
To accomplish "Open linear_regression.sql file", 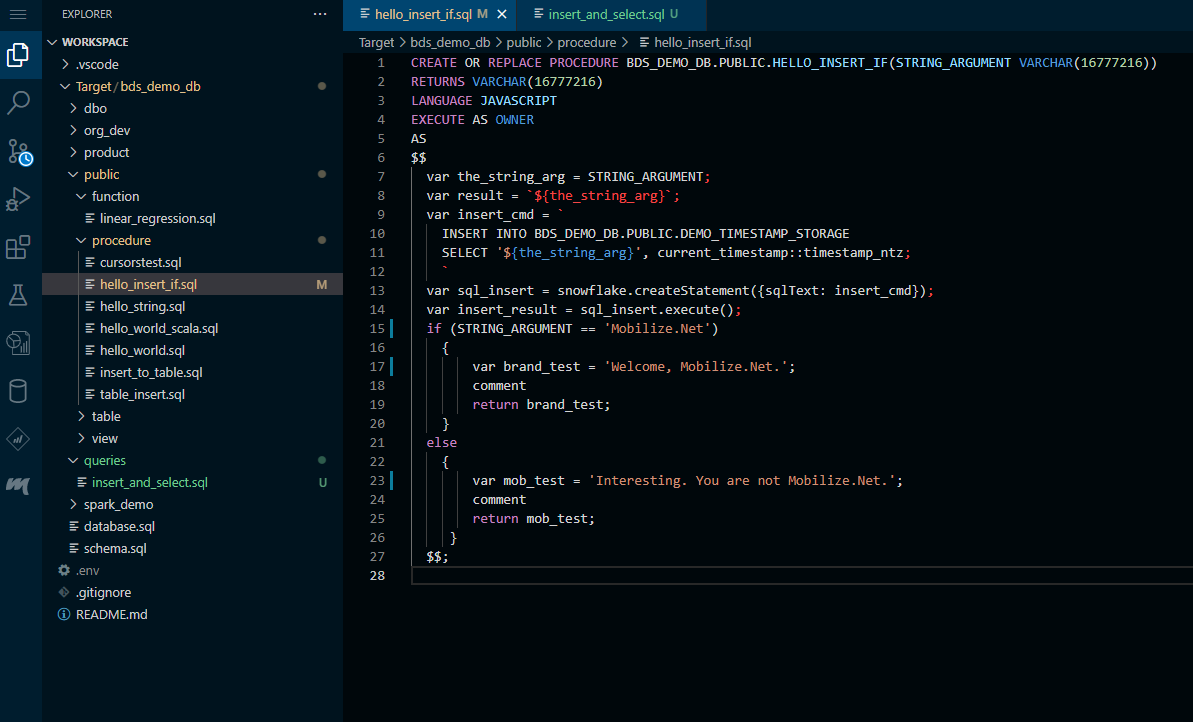I will (x=192, y=218).
